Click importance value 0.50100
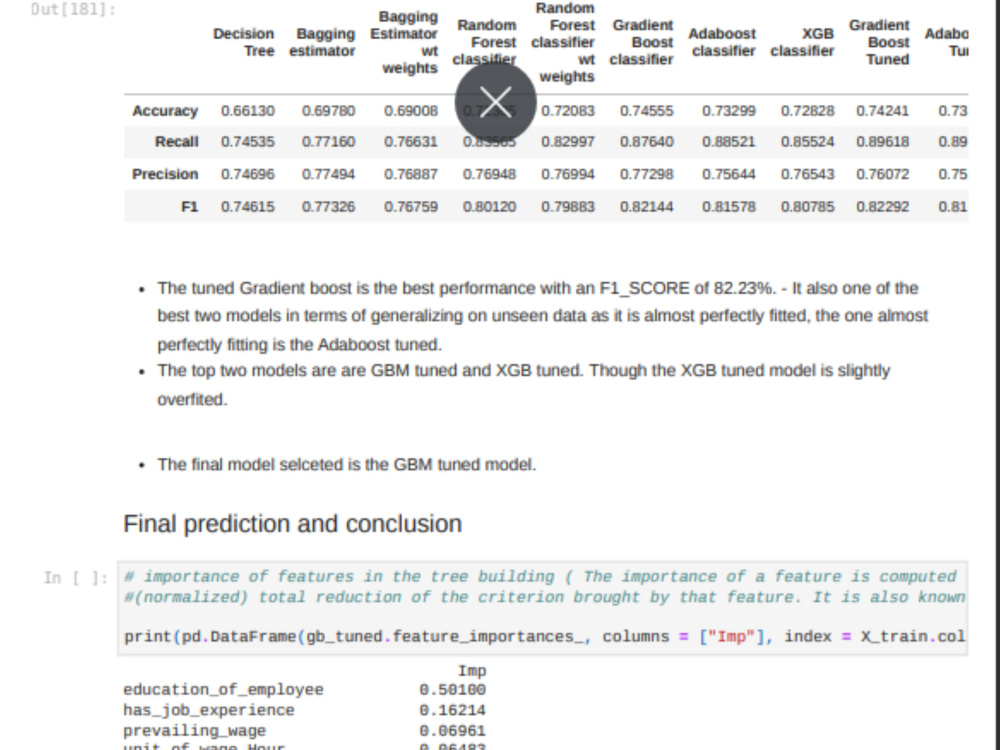The height and width of the screenshot is (750, 1000). [x=453, y=689]
